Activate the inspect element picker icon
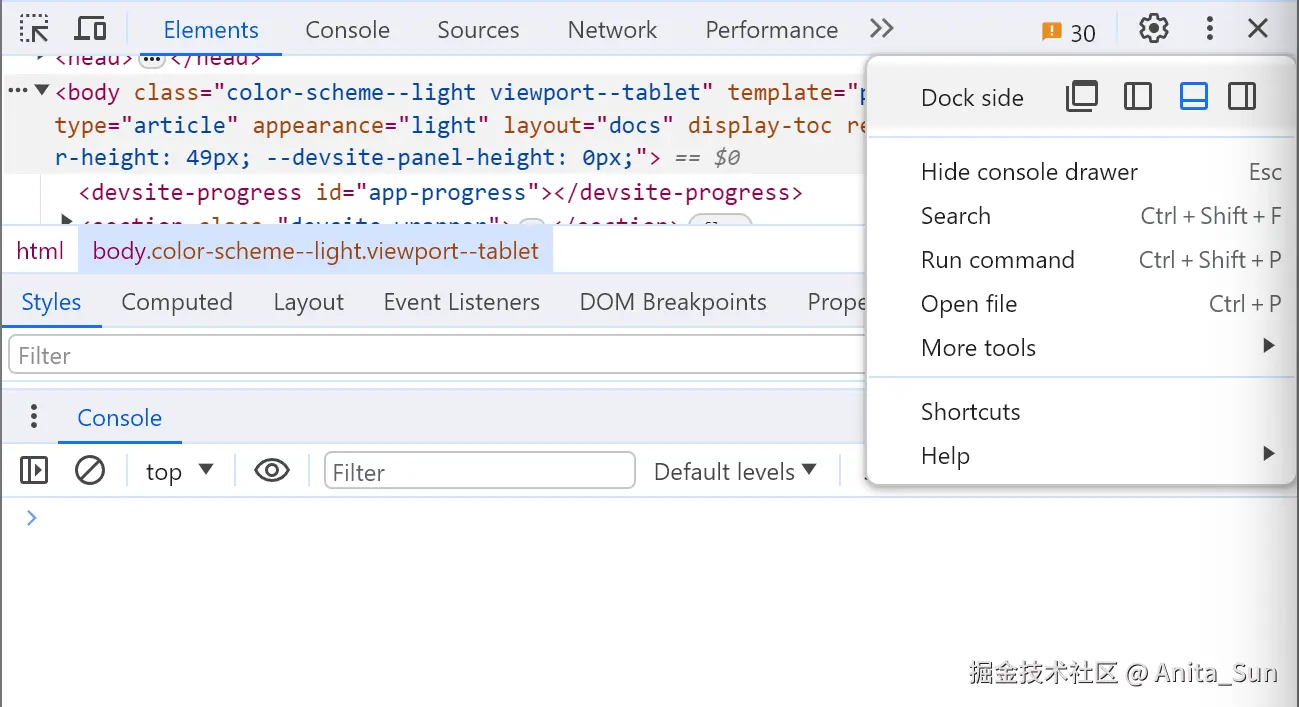 click(34, 29)
